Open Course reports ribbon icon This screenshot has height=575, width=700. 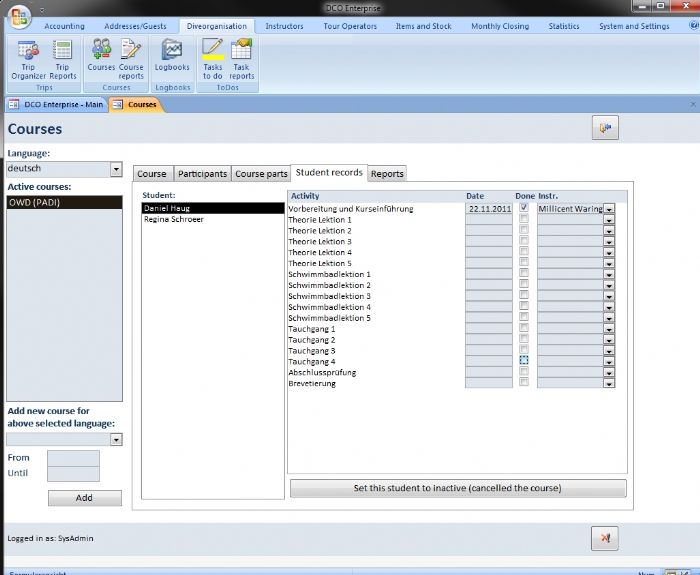pos(131,58)
